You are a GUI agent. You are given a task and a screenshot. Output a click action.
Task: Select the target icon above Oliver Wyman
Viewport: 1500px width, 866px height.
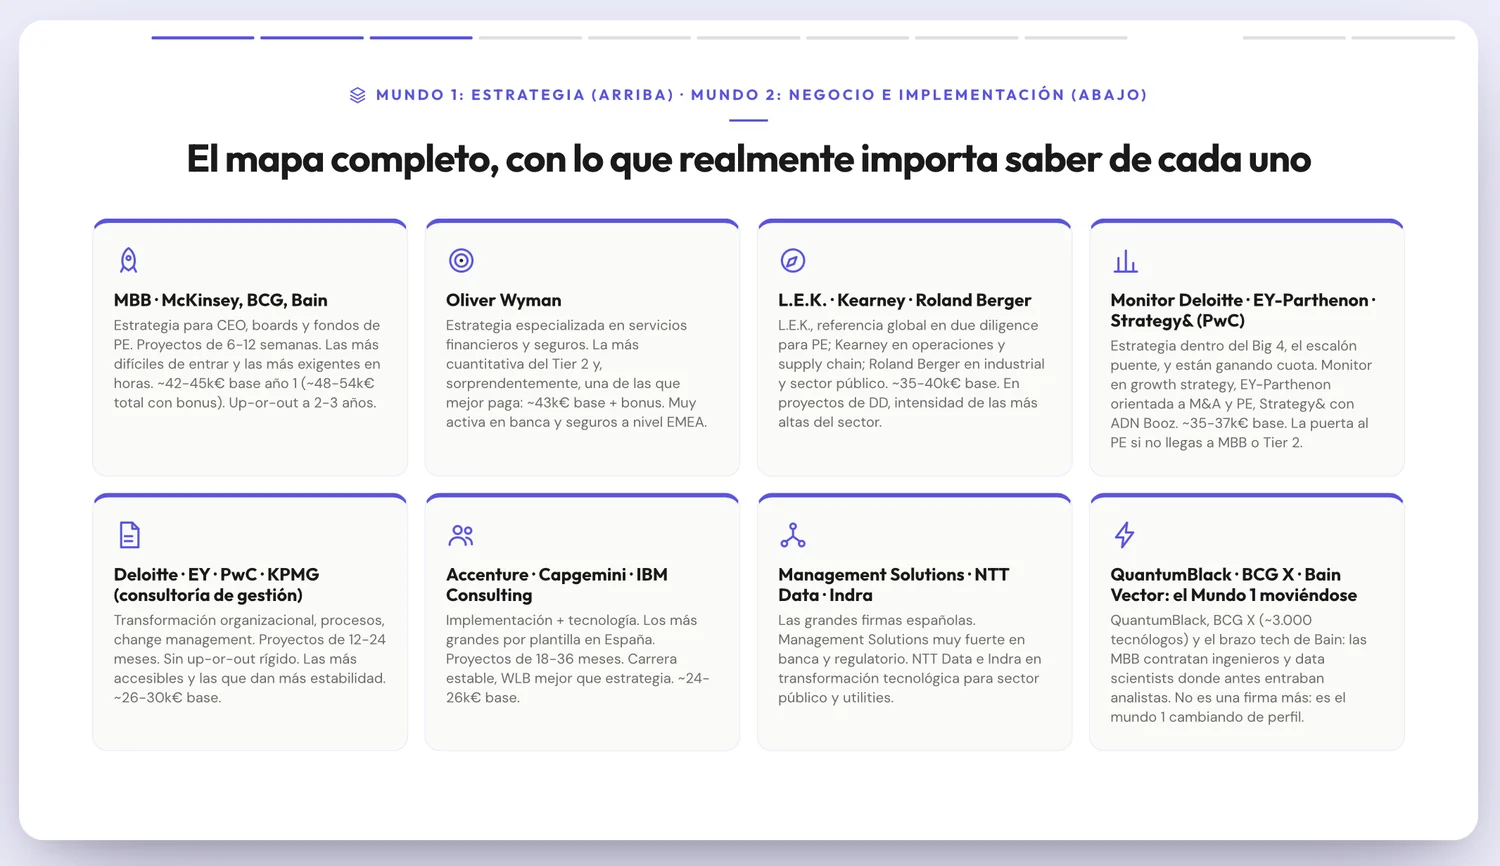pyautogui.click(x=461, y=260)
